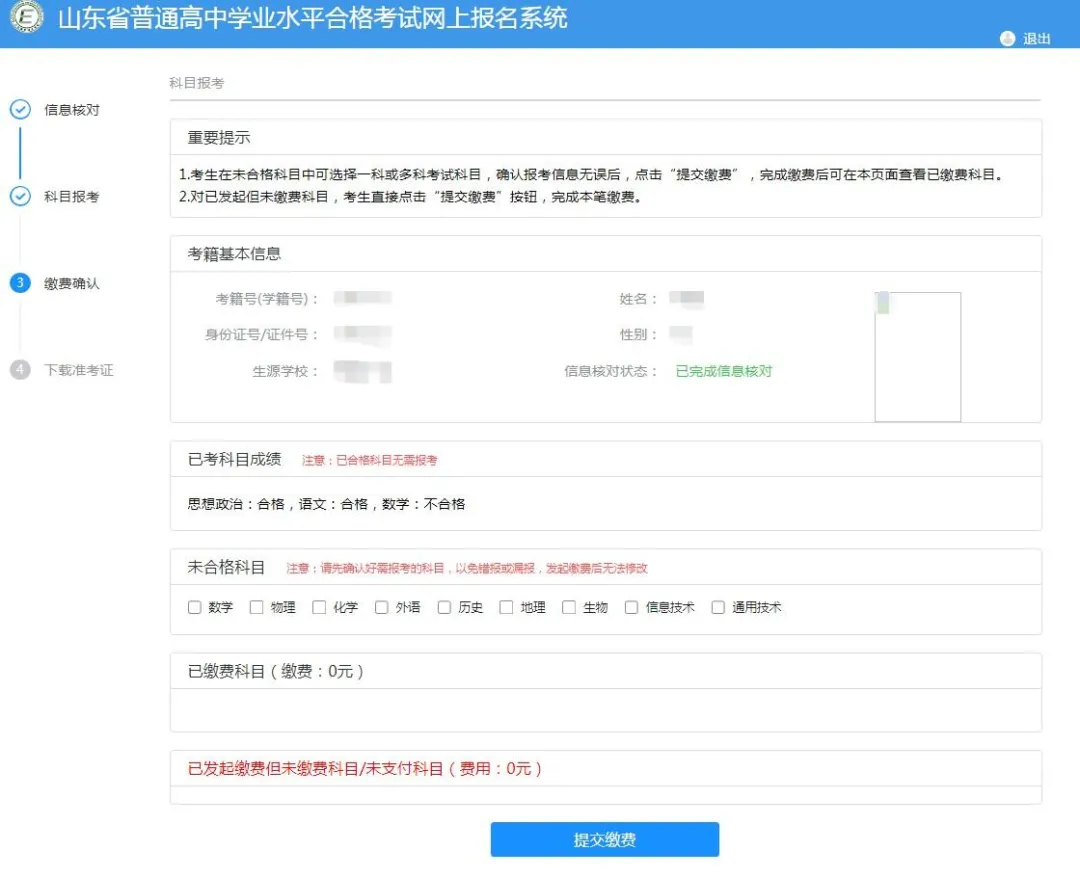Image resolution: width=1080 pixels, height=878 pixels.
Task: Click the red note about 发起缴费后无法修改
Action: click(x=467, y=568)
